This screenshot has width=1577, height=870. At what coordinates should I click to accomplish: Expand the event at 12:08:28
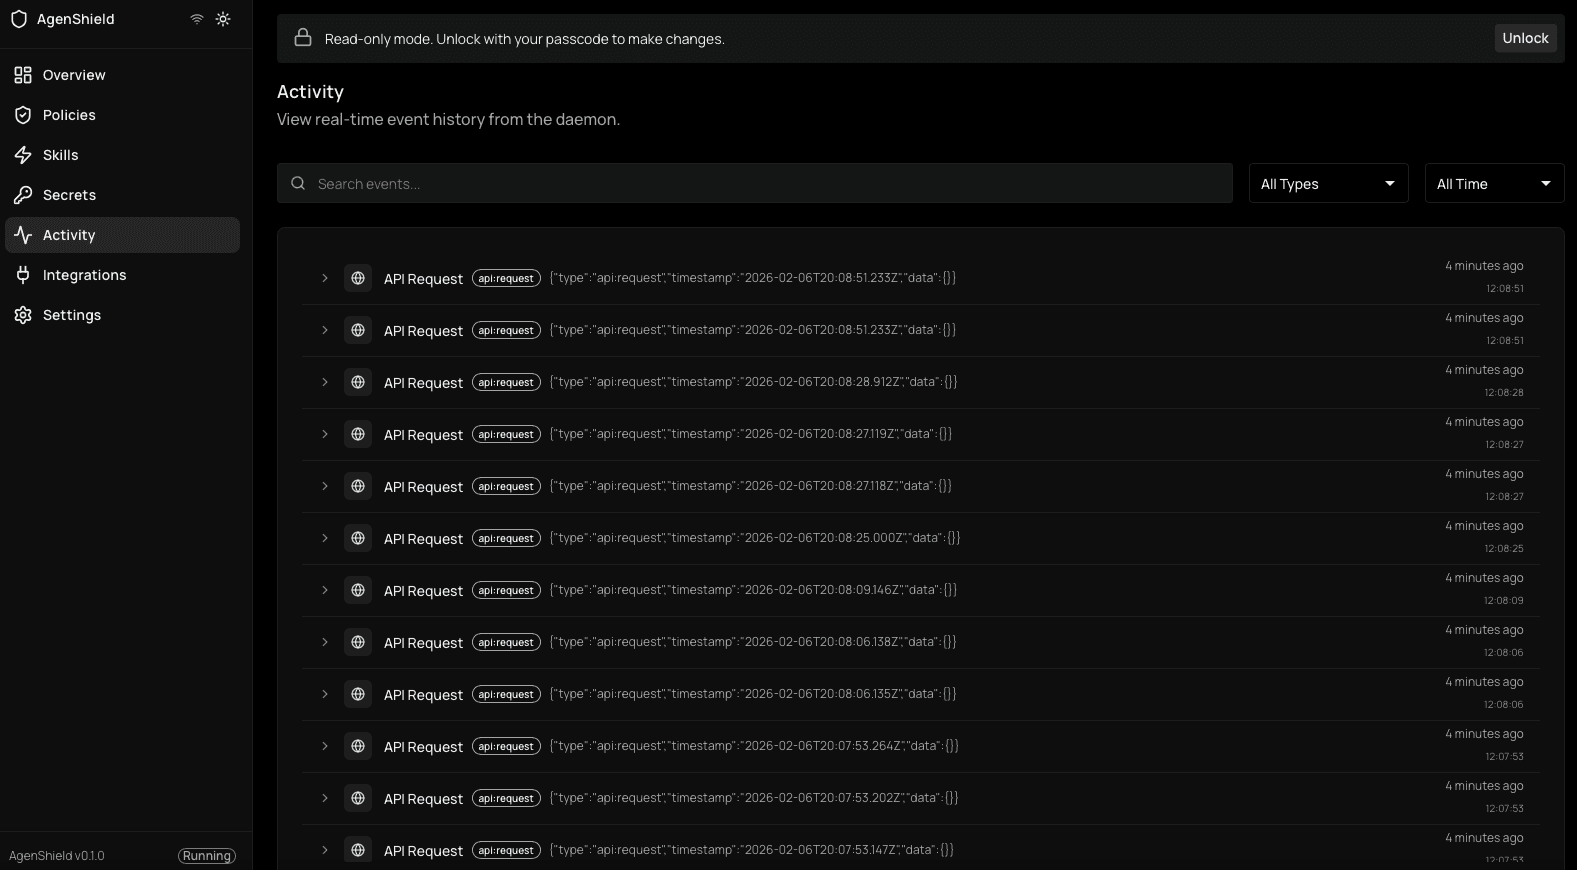[x=325, y=382]
